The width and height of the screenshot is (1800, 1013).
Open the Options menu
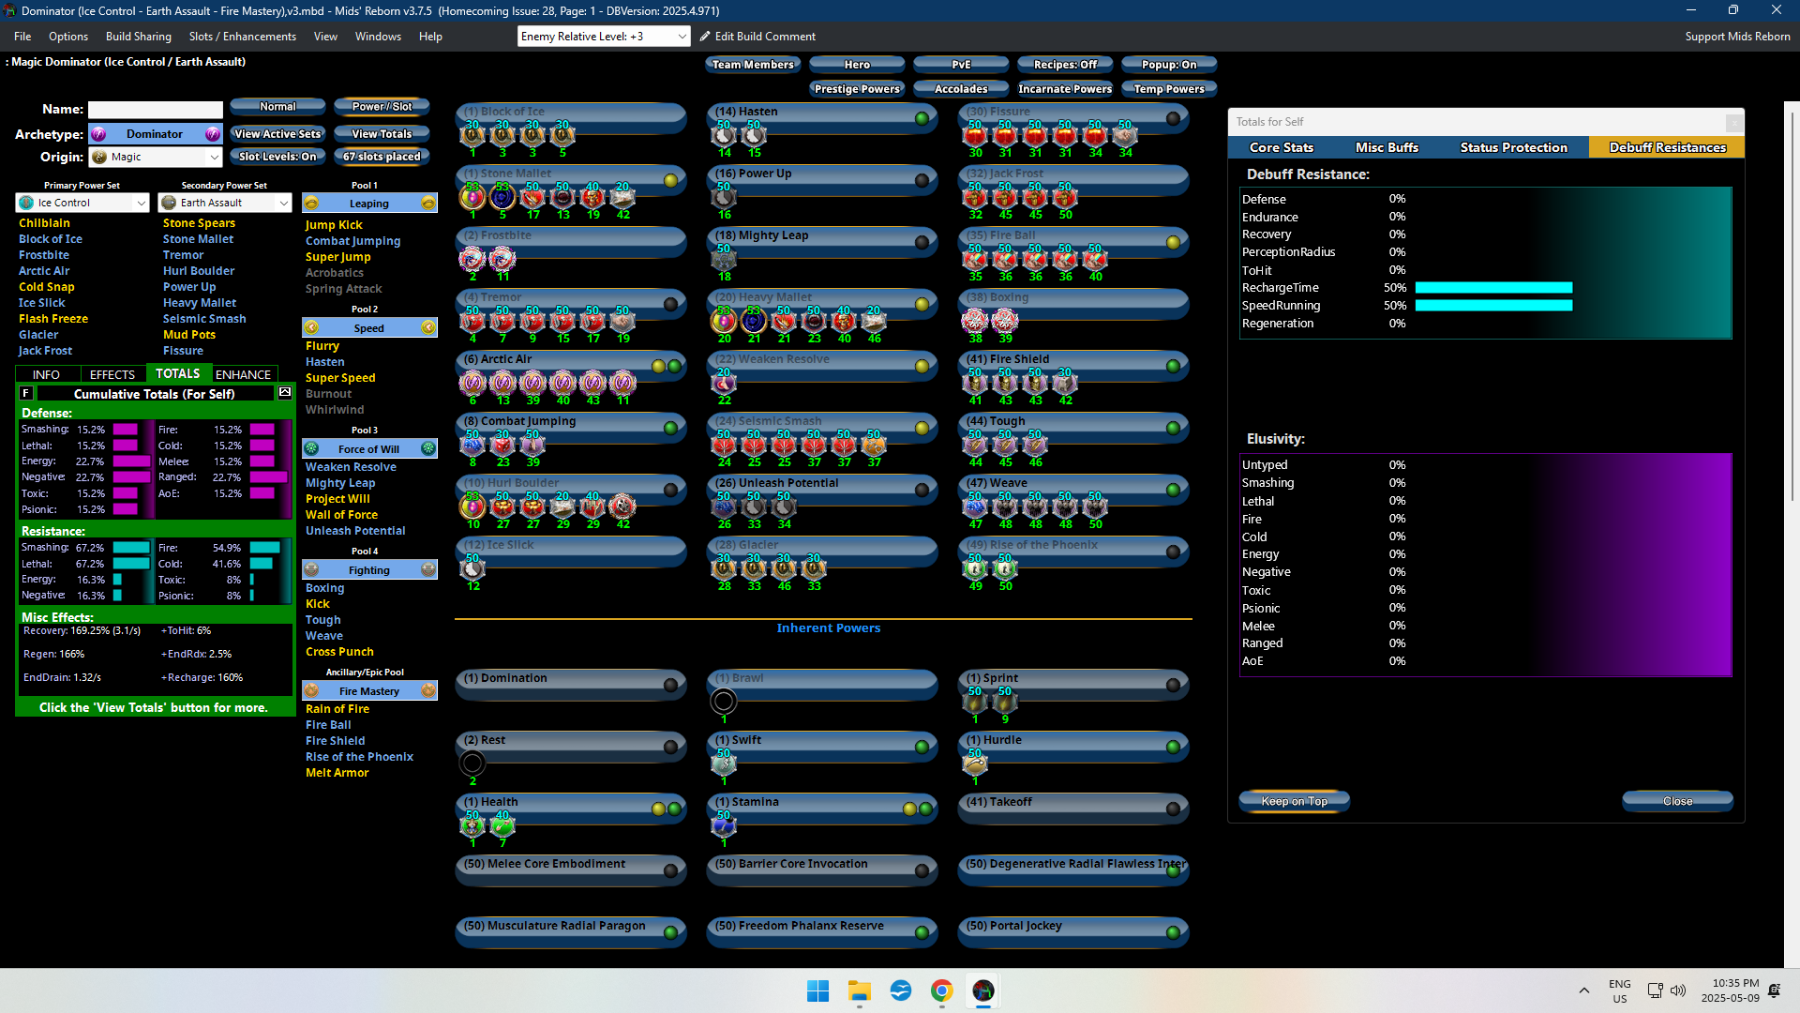click(x=68, y=36)
